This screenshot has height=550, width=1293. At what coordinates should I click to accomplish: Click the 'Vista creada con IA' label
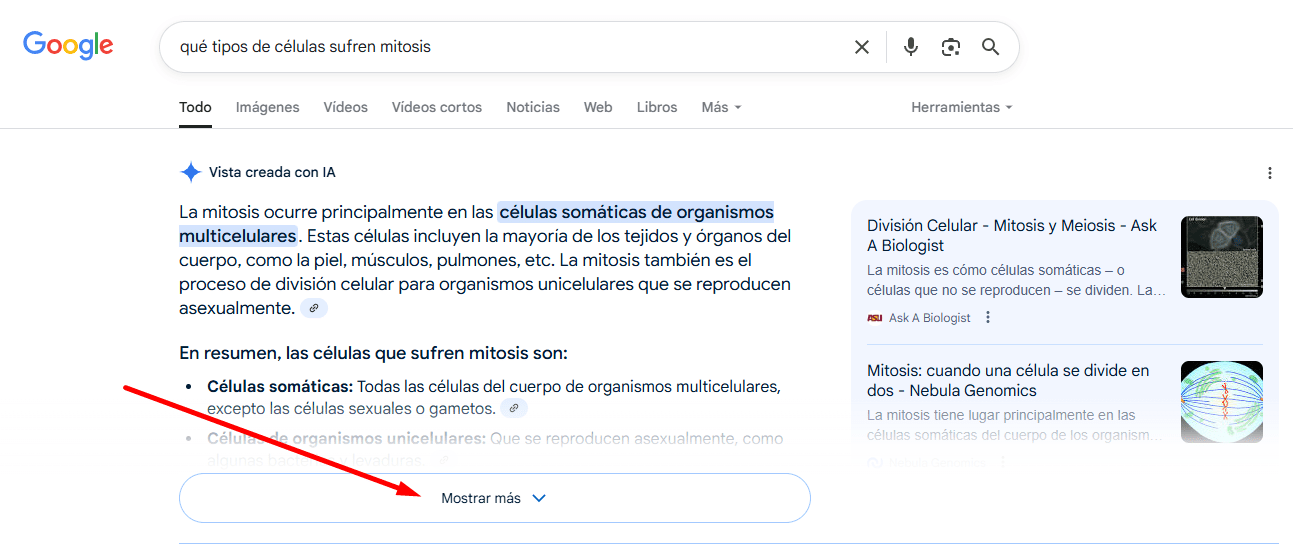pos(272,172)
